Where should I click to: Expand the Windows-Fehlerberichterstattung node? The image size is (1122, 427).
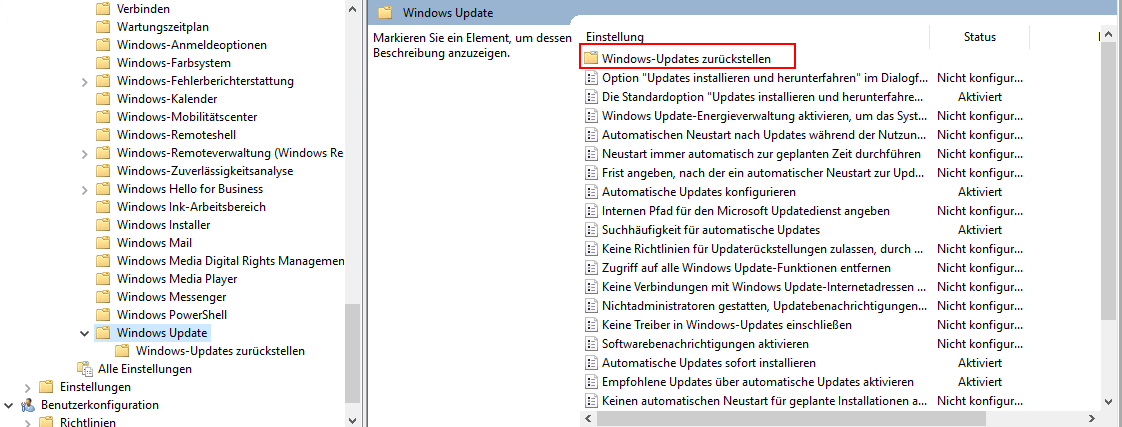pos(85,81)
